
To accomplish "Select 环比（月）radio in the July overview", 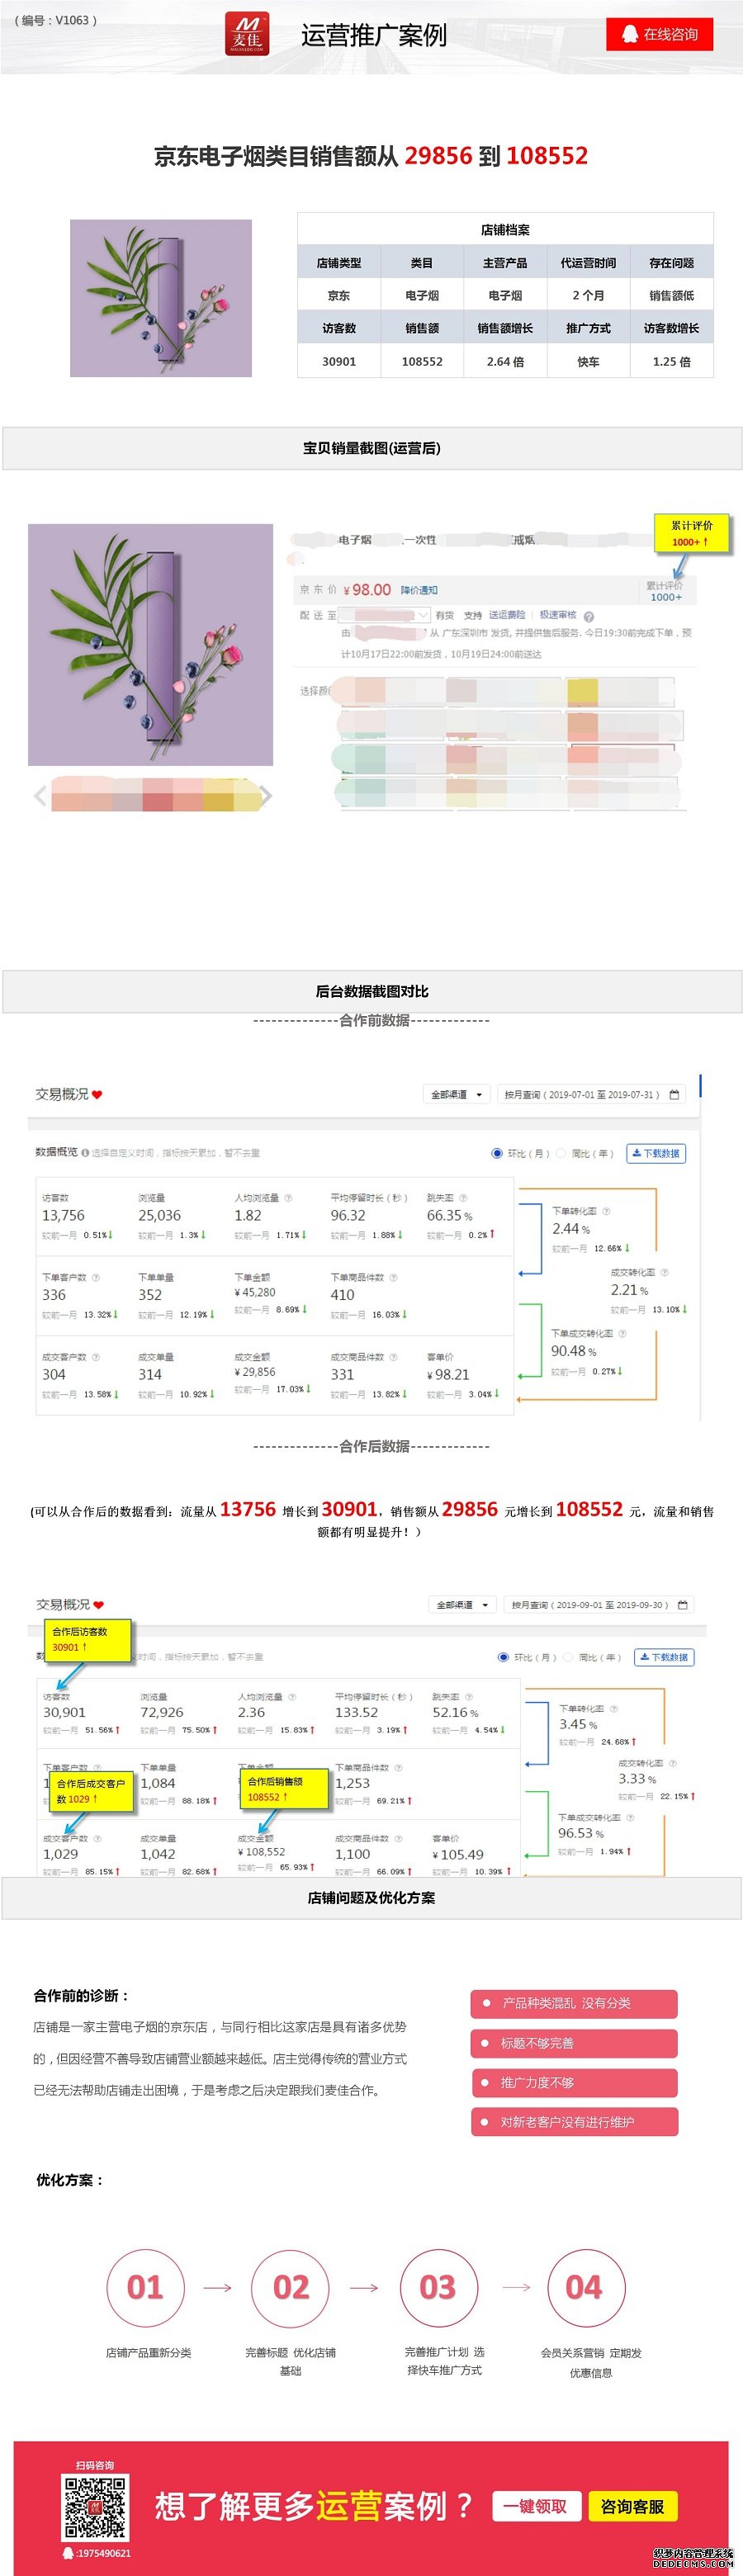I will coord(497,1153).
